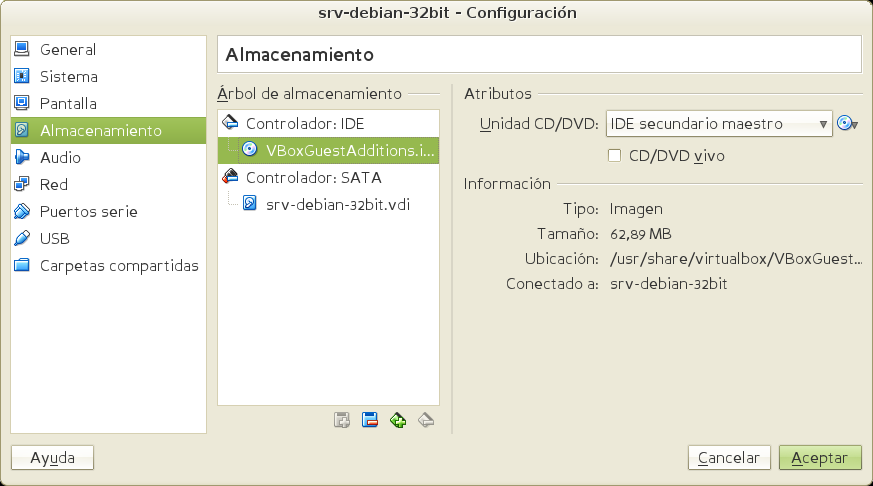Enable the CD/DVD vivo checkbox
873x486 pixels.
[x=615, y=156]
